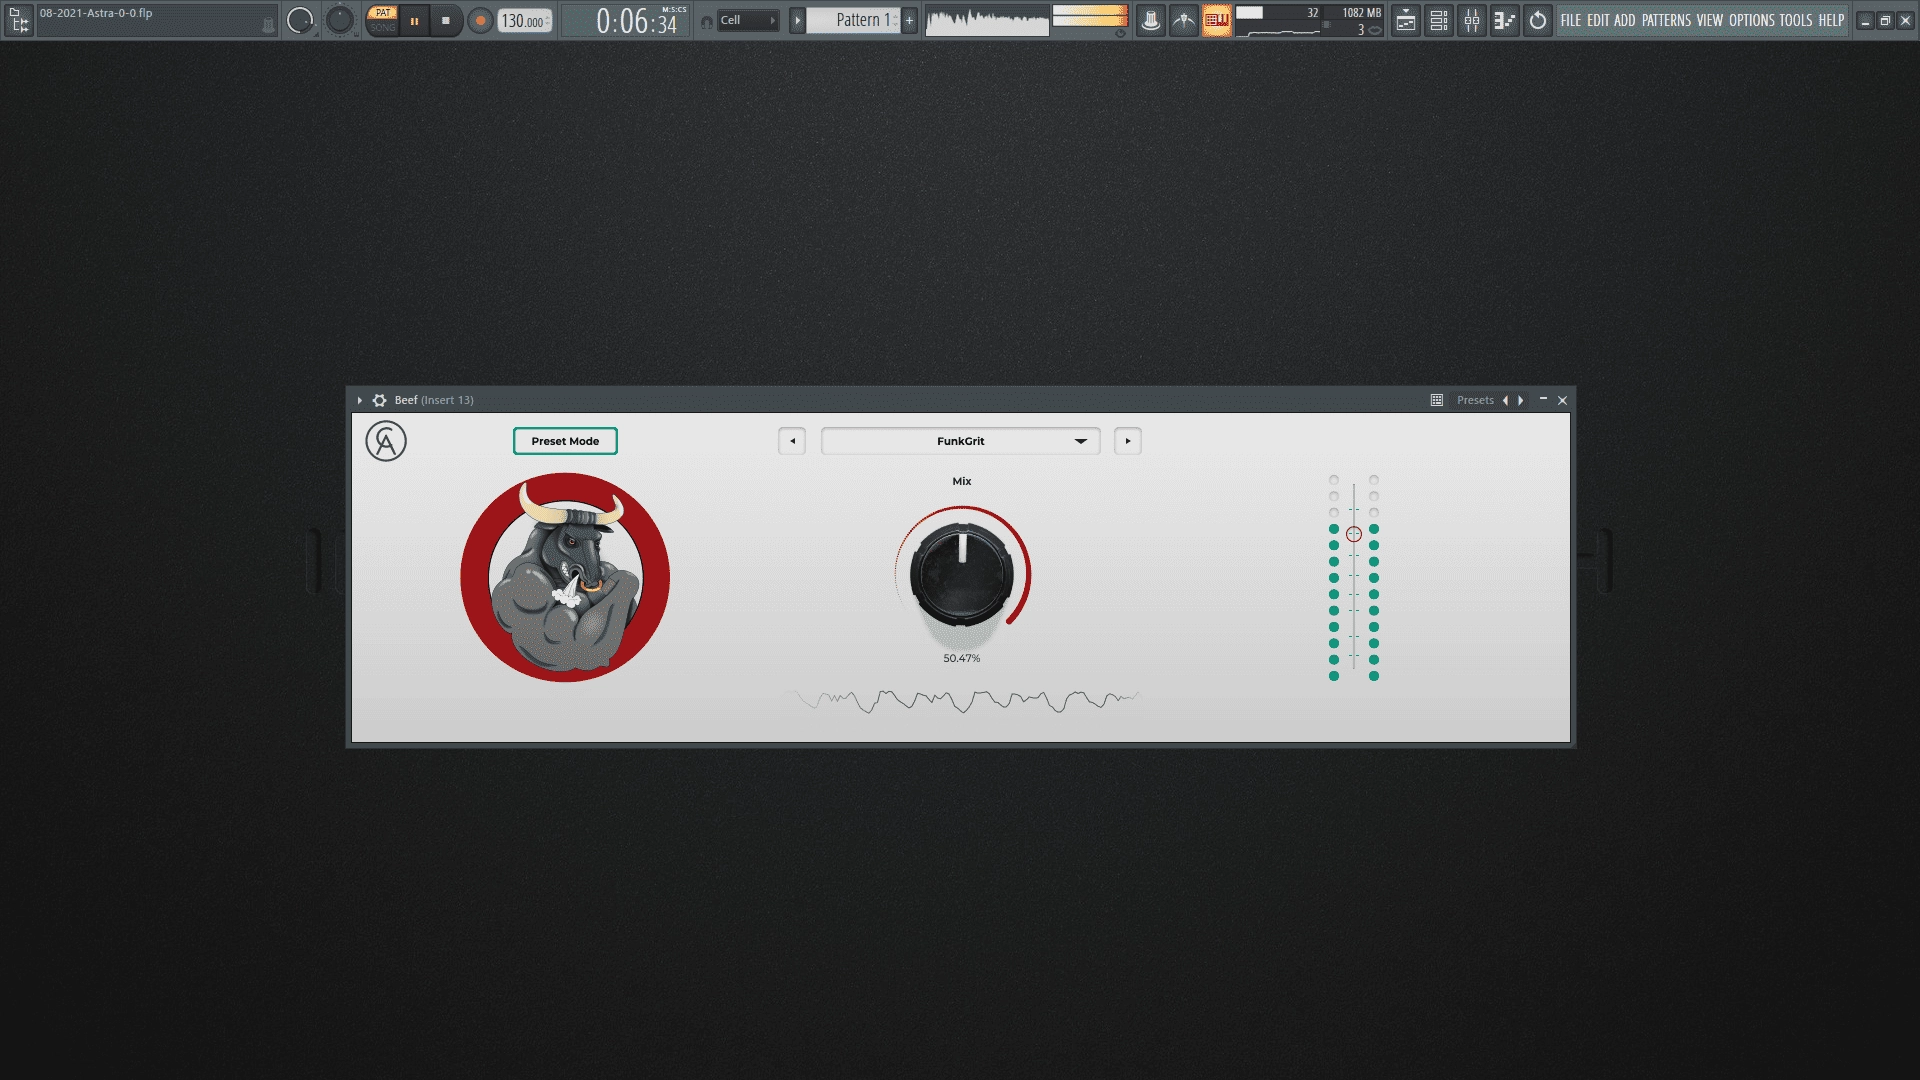Toggle the record button
This screenshot has height=1080, width=1920.
coord(480,20)
